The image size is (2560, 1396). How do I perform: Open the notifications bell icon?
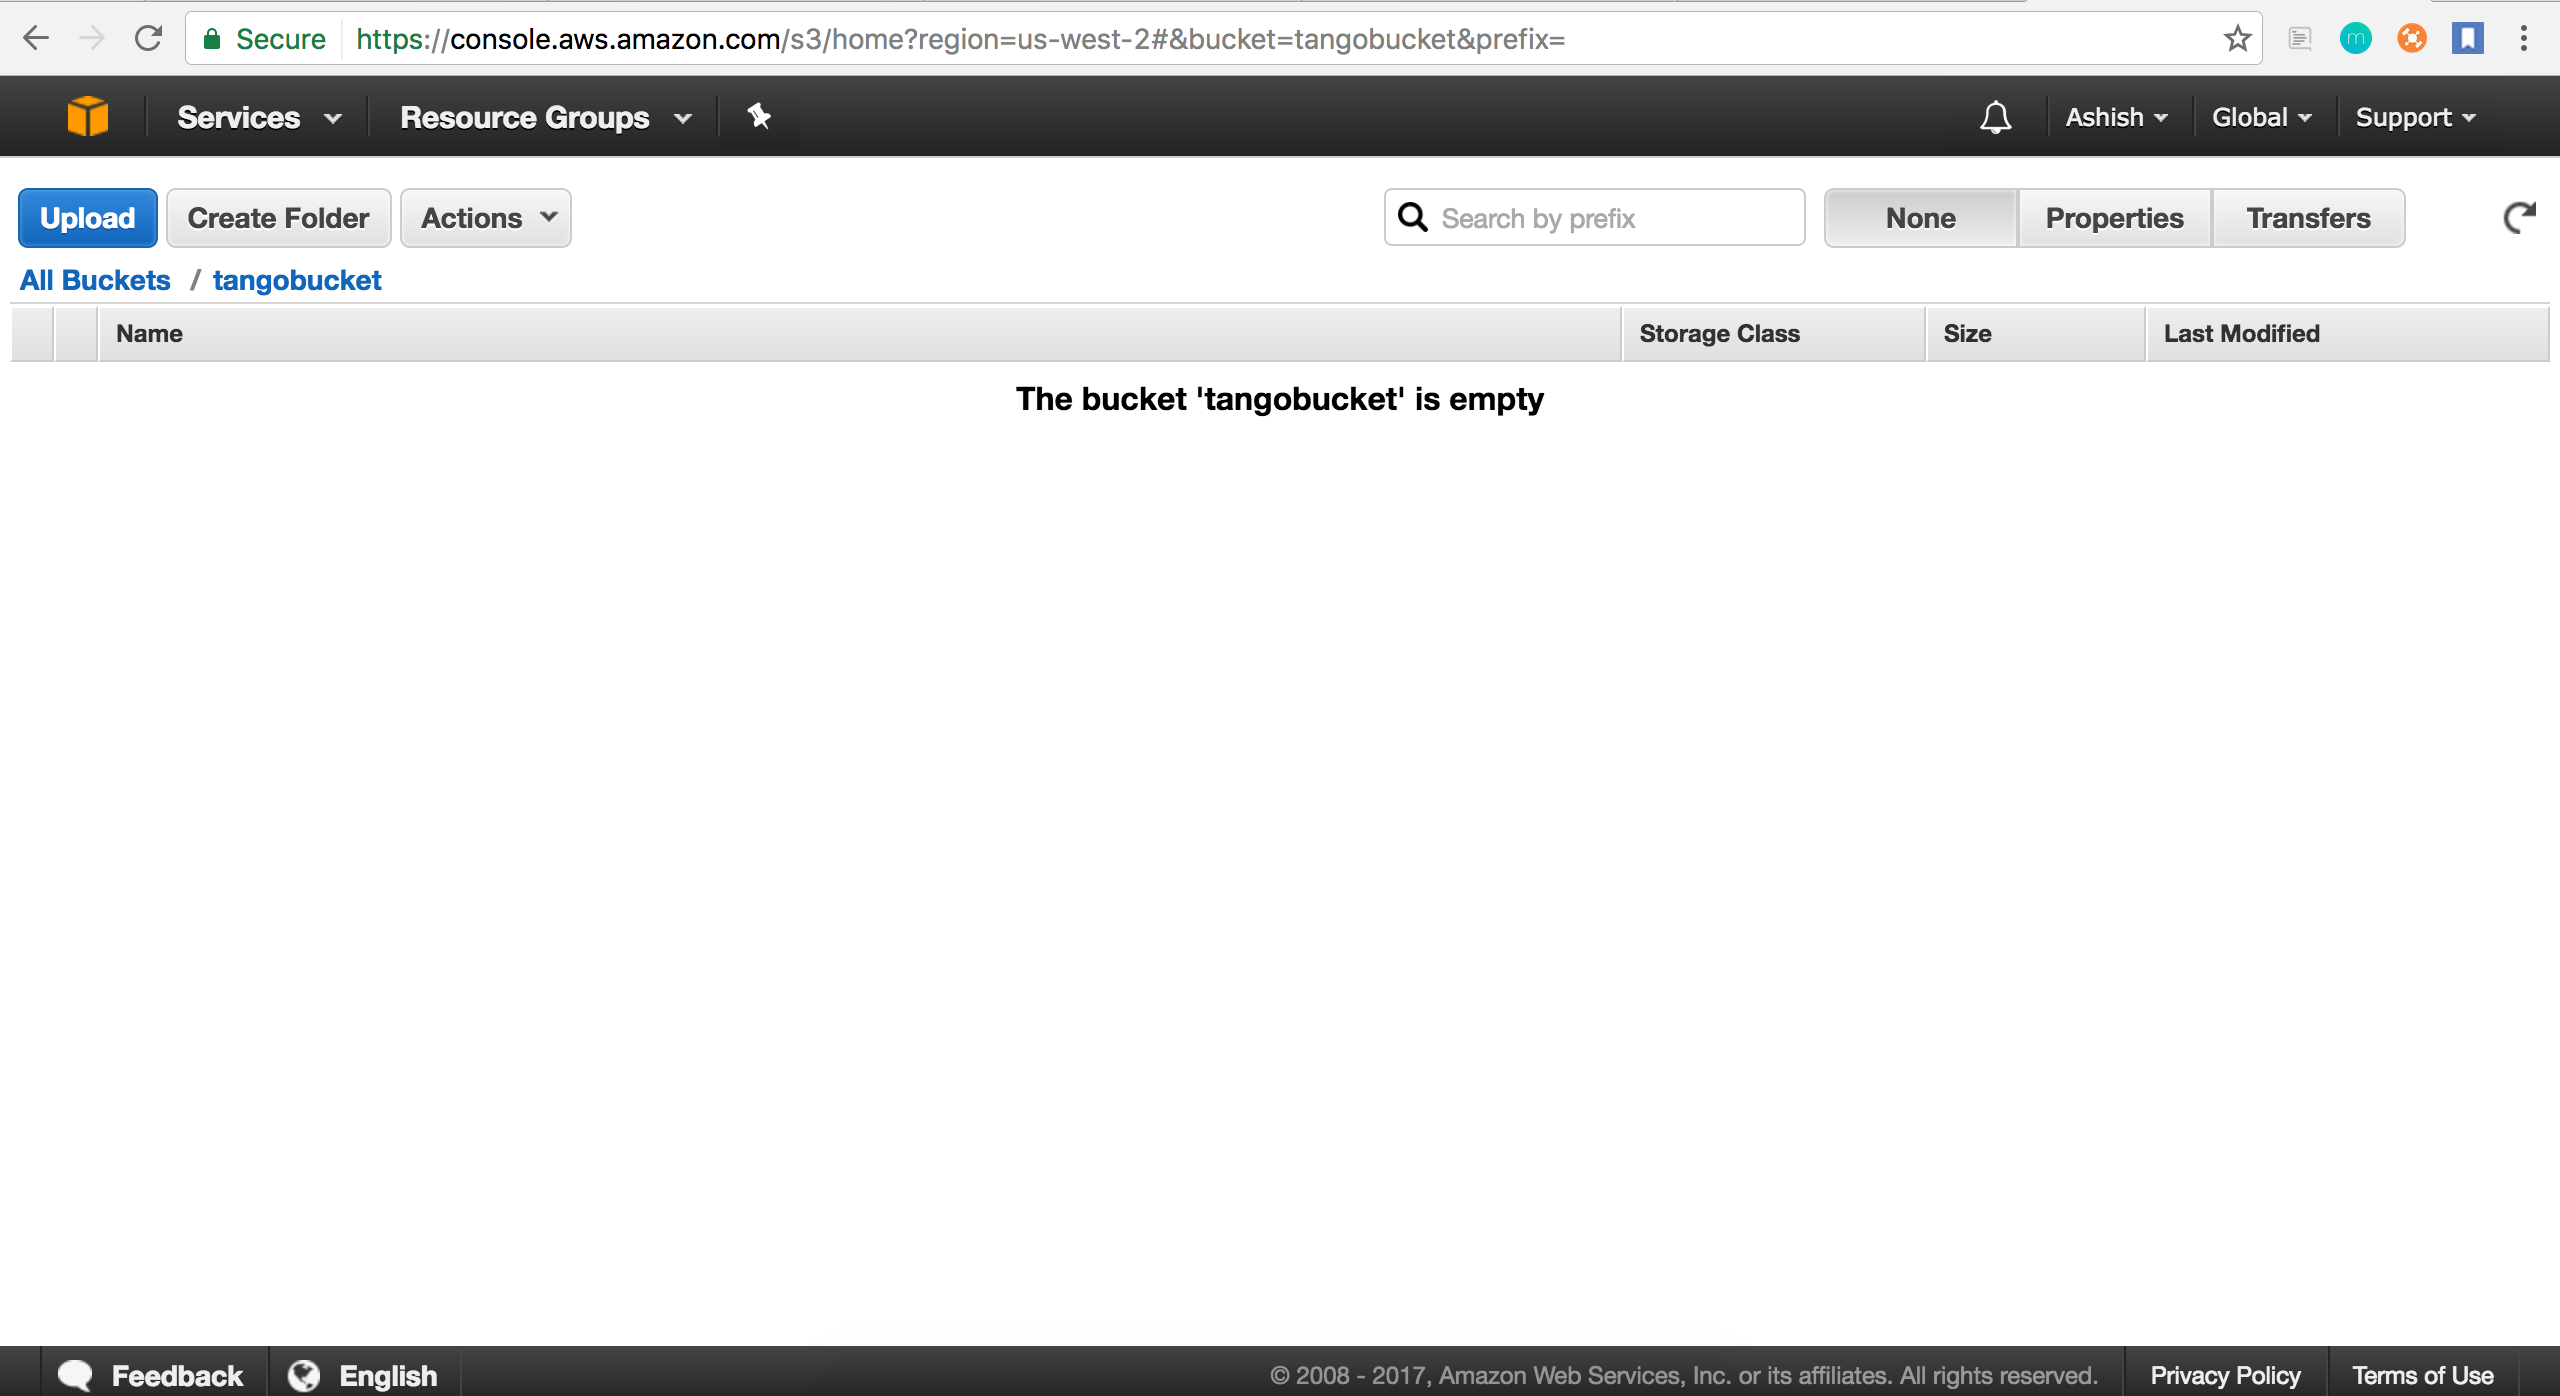coord(1995,117)
